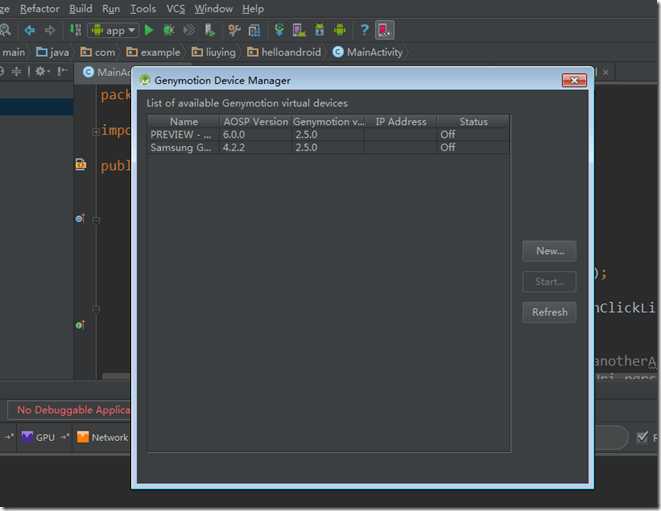Run the app with green play icon
Screen dimensions: 661x511
coord(148,30)
